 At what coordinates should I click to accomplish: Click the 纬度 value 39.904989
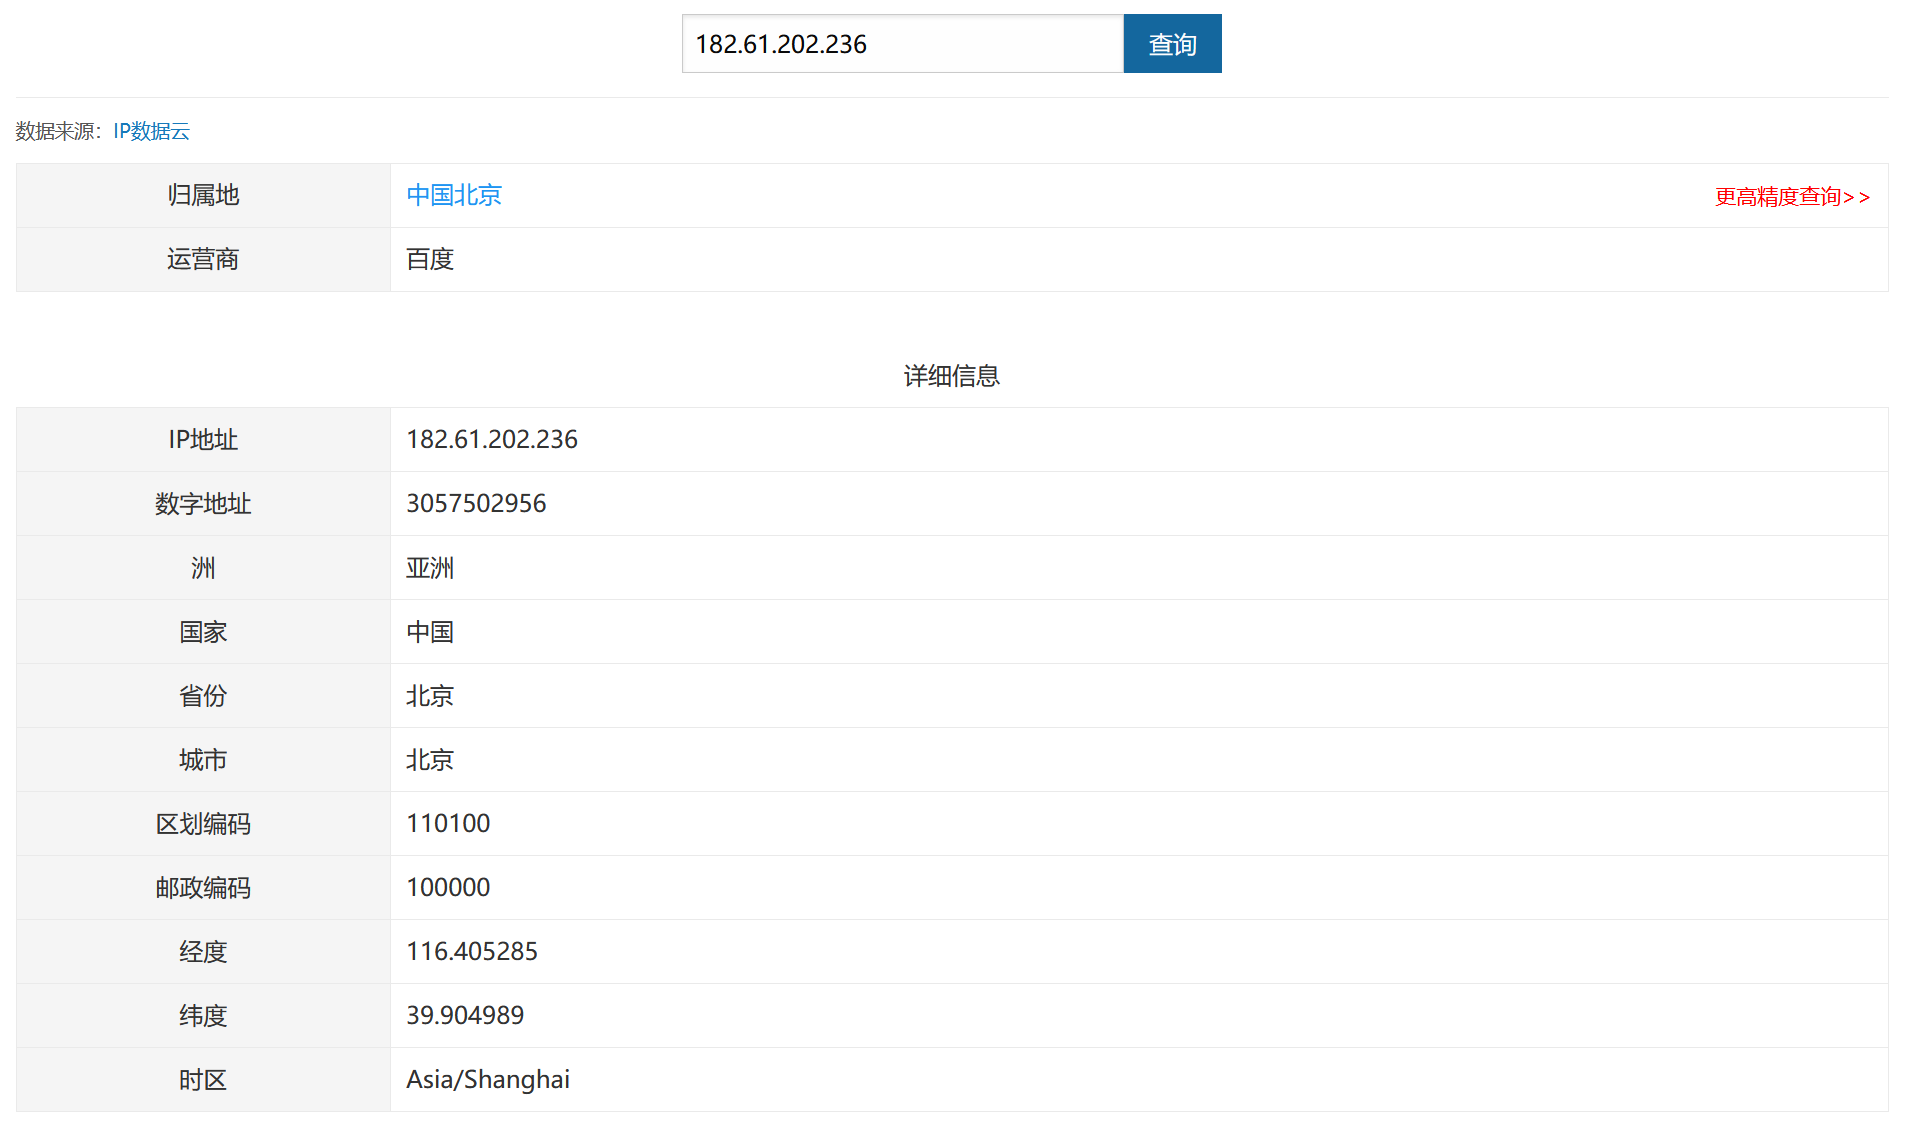coord(463,1015)
